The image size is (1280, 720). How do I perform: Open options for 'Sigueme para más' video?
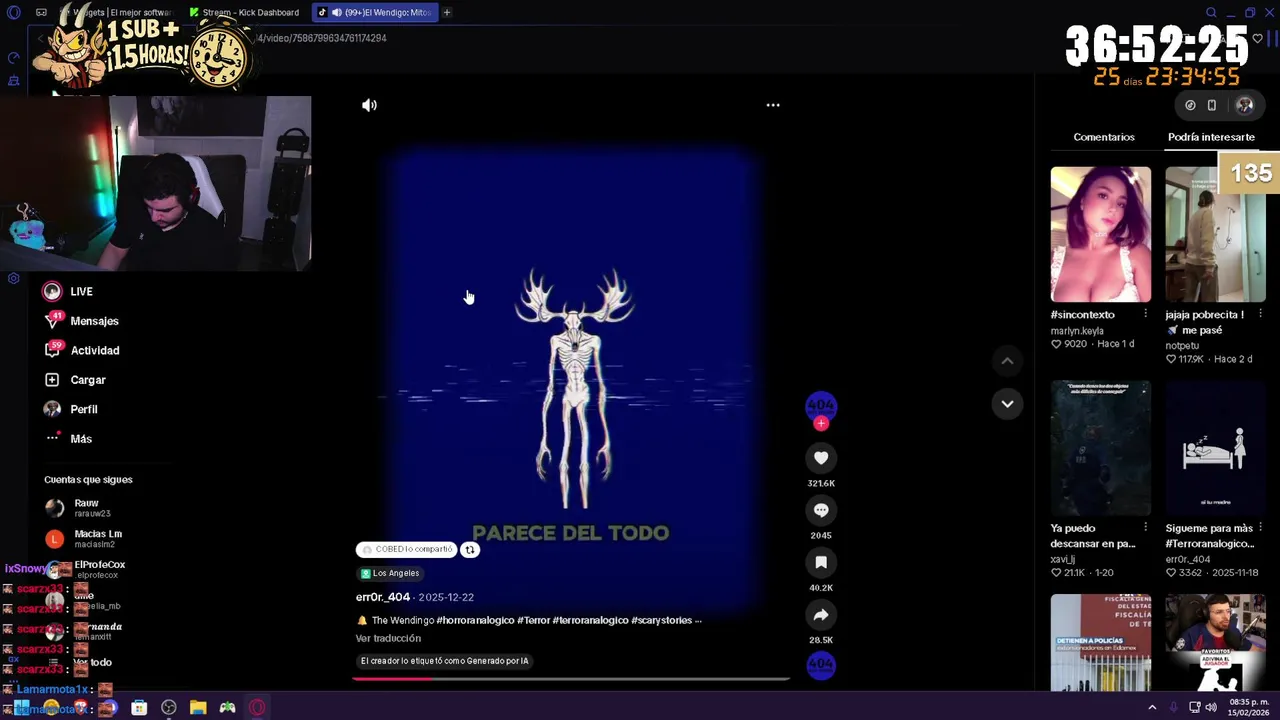point(1260,527)
